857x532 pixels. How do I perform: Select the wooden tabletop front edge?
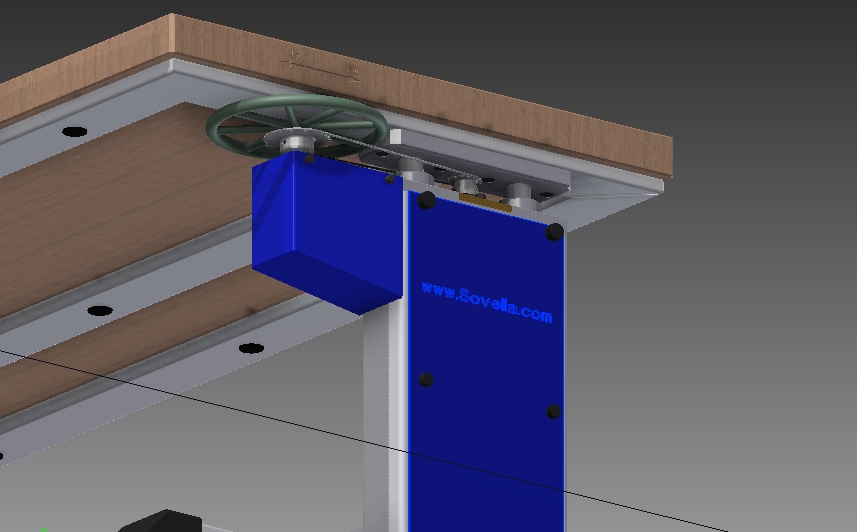click(421, 96)
